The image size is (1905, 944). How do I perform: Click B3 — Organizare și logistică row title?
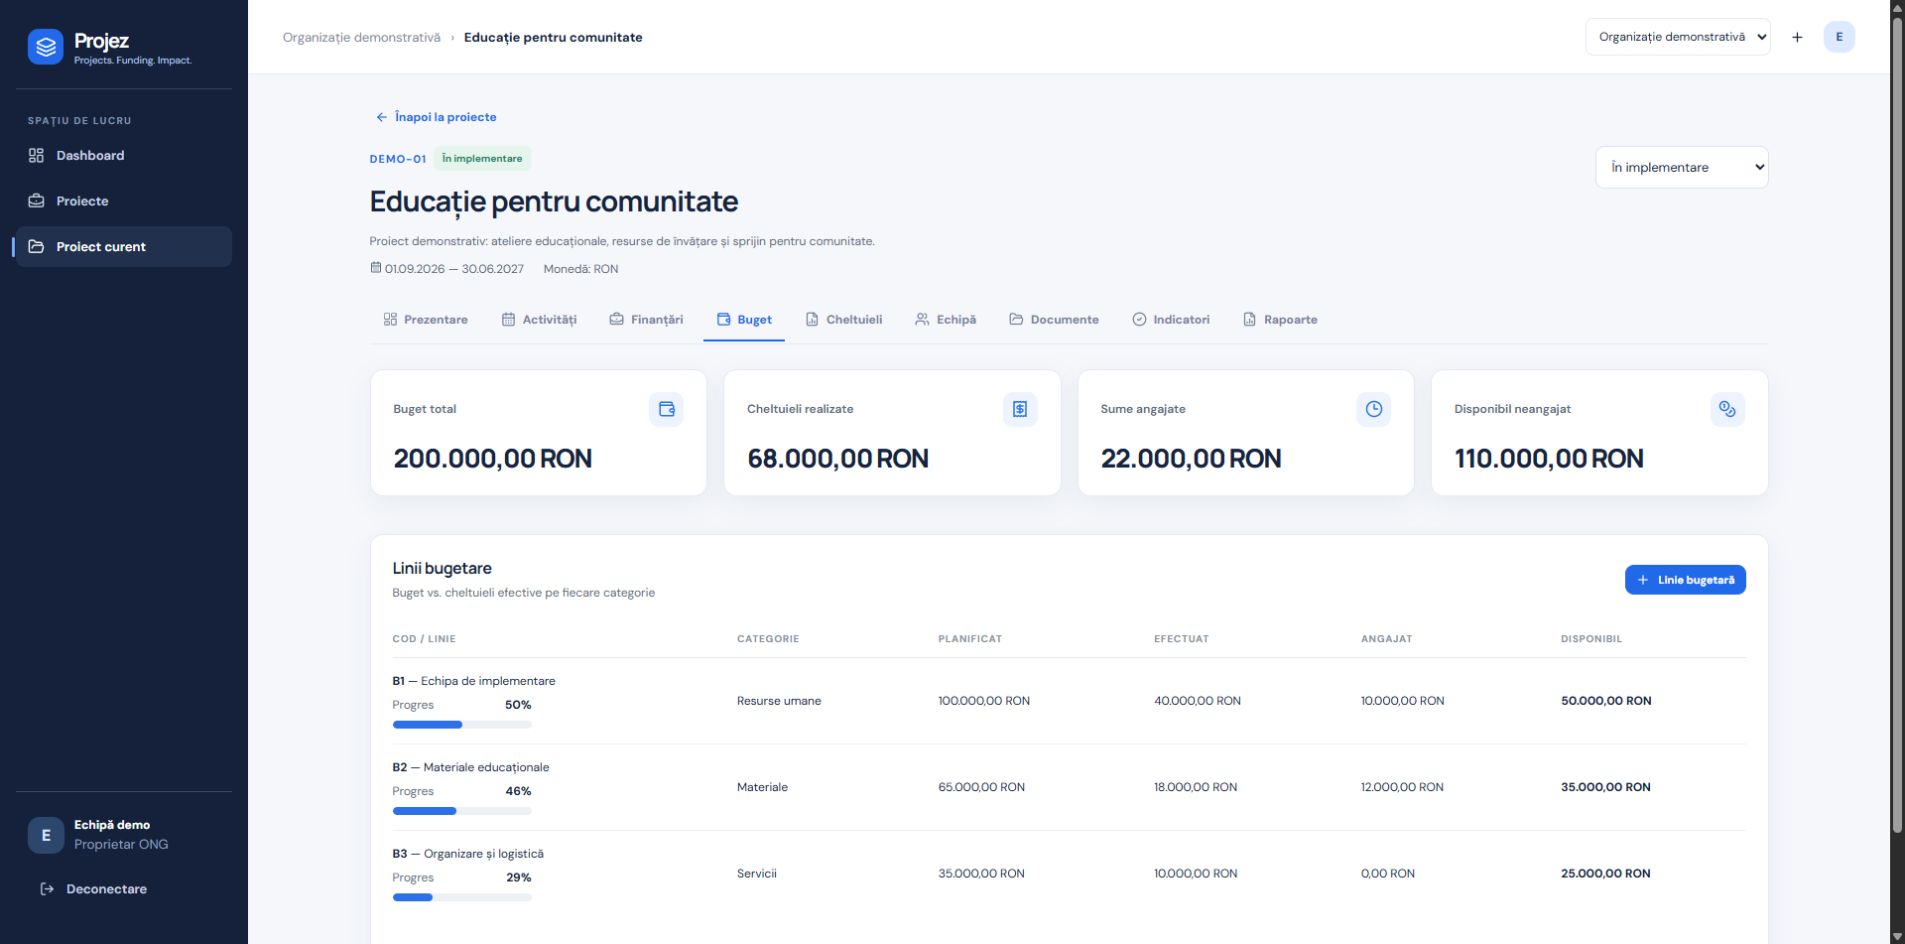[x=468, y=854]
